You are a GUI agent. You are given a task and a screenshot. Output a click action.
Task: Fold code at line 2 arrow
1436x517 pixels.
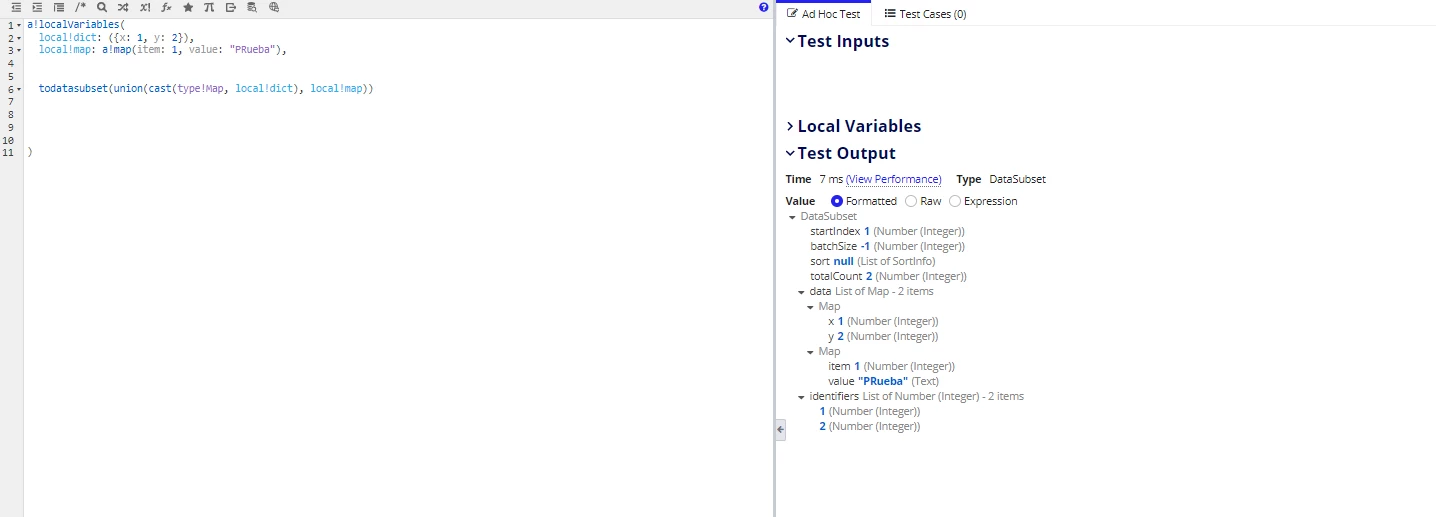(19, 37)
